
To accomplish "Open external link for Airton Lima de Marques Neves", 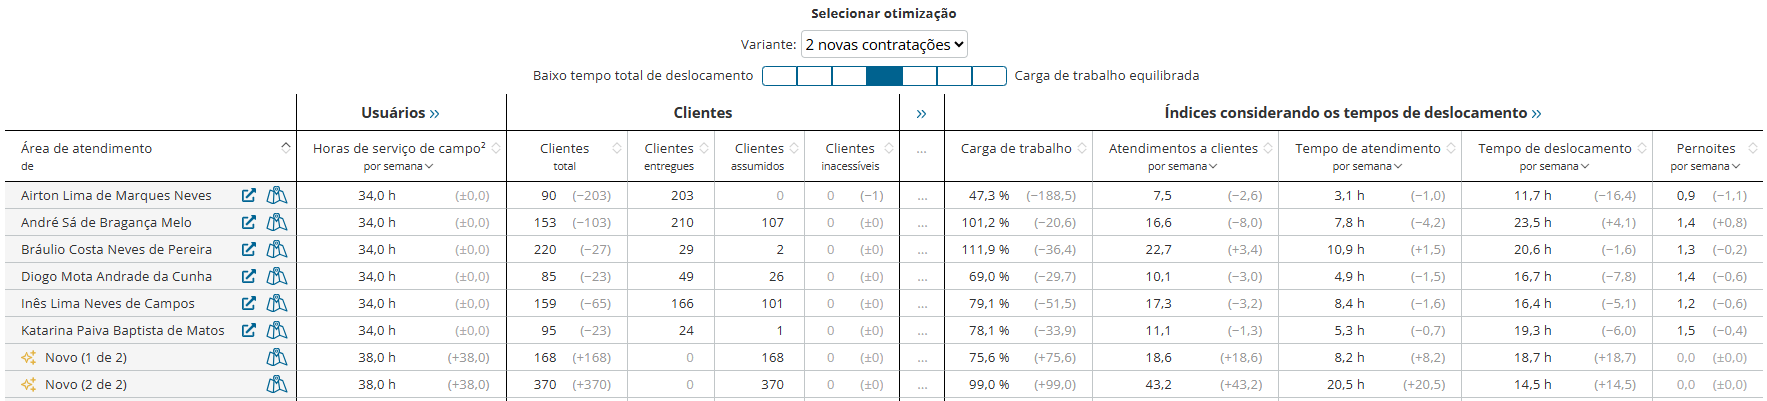I will [x=248, y=196].
